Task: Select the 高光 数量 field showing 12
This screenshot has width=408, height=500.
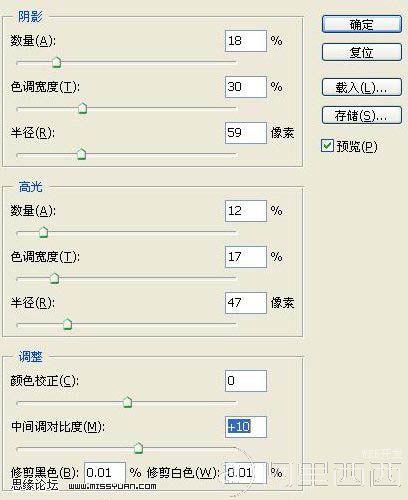Action: coord(246,211)
